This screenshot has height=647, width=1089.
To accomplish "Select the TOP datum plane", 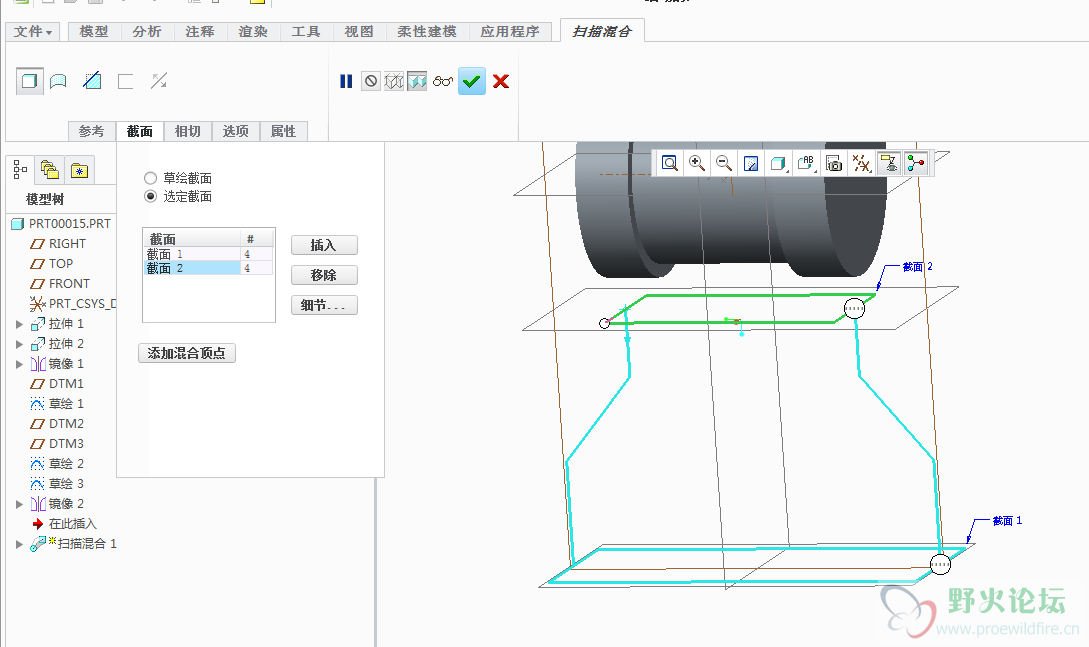I will point(51,264).
